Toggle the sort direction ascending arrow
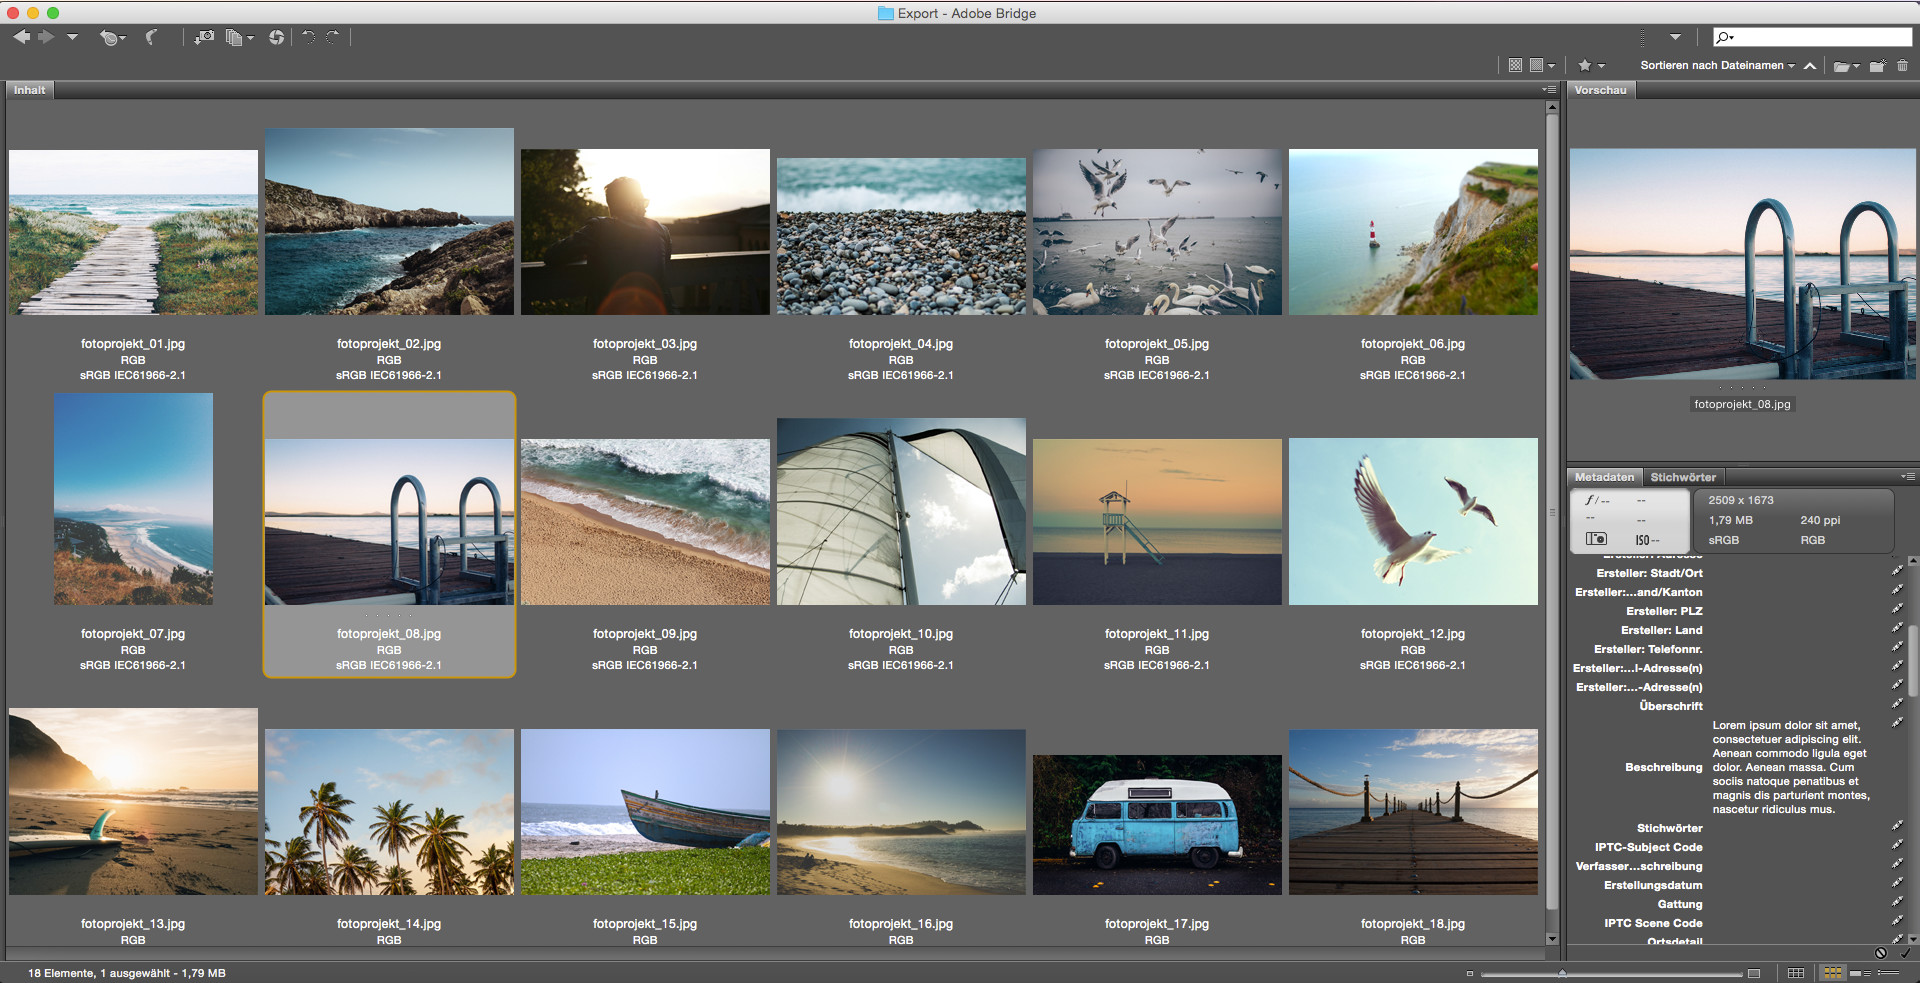 point(1810,65)
